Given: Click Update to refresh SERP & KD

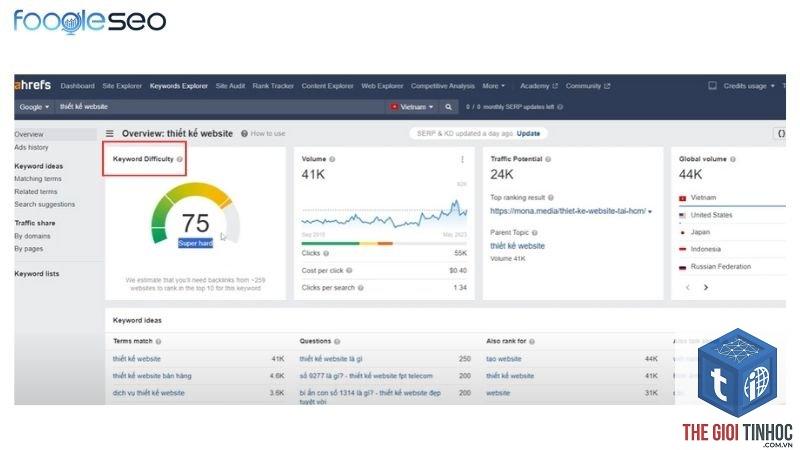Looking at the screenshot, I should point(528,134).
